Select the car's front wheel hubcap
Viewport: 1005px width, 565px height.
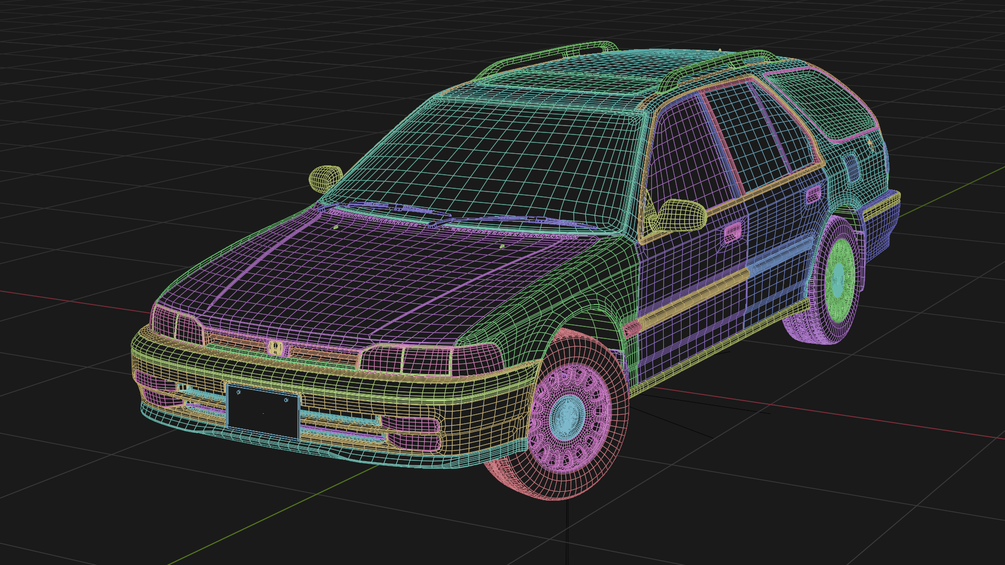click(567, 417)
